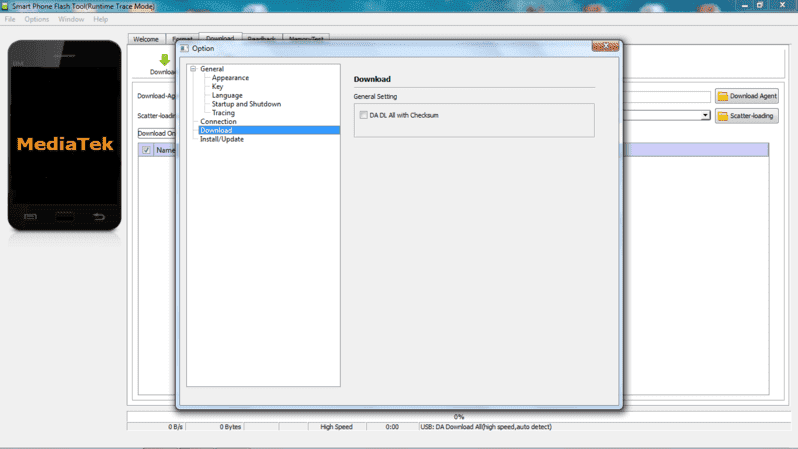The height and width of the screenshot is (449, 798).
Task: Click the folder icon on Scatter-loading
Action: (x=723, y=116)
